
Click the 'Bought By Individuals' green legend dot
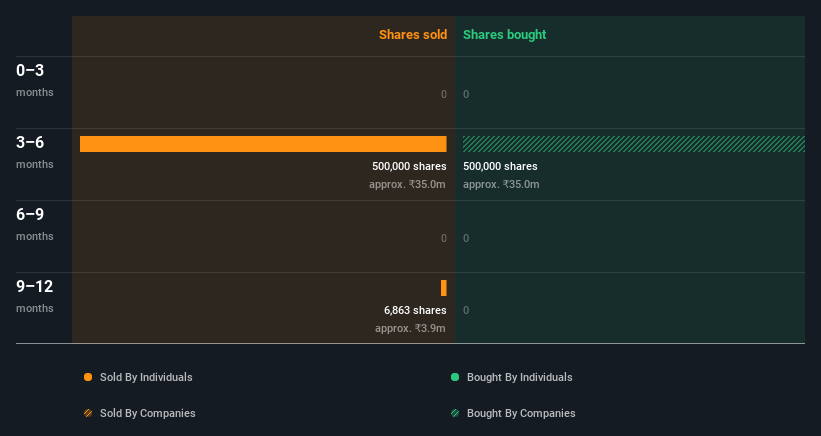tap(455, 377)
